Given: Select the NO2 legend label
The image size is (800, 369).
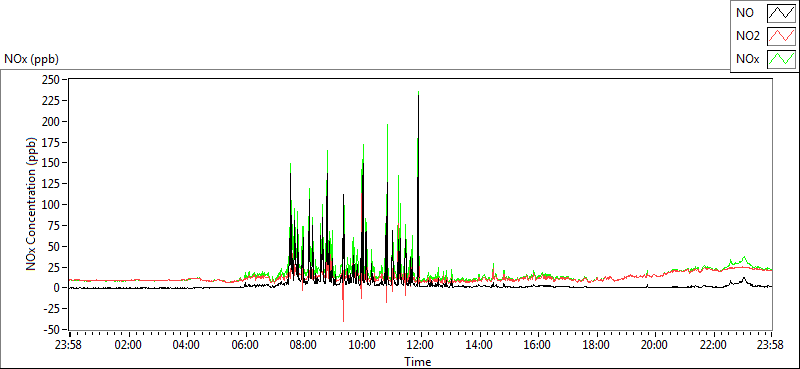Looking at the screenshot, I should (x=748, y=36).
